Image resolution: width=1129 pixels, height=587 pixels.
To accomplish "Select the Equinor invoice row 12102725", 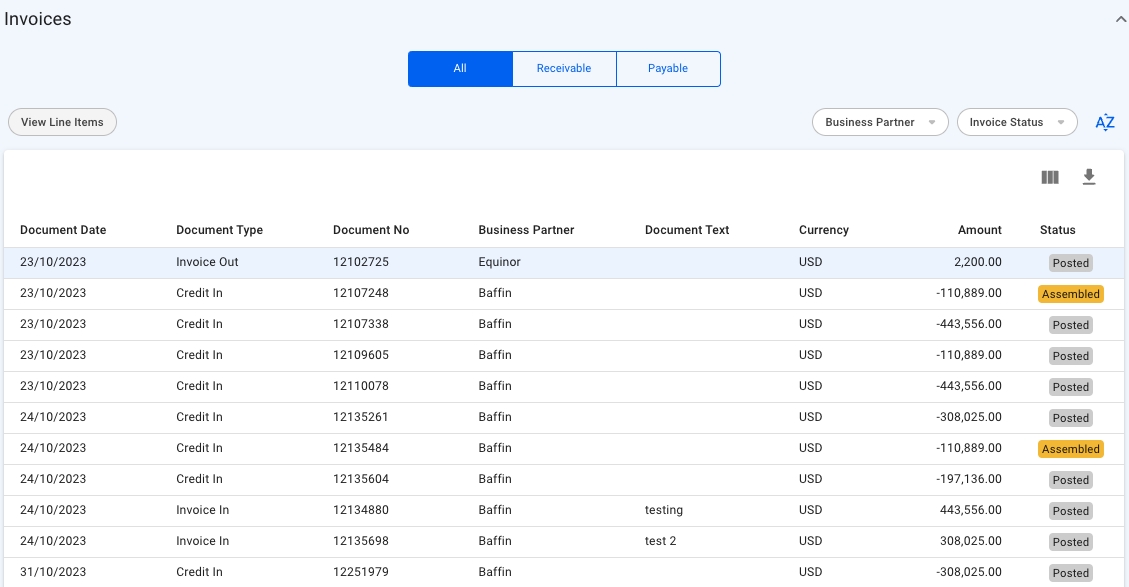I will point(360,263).
